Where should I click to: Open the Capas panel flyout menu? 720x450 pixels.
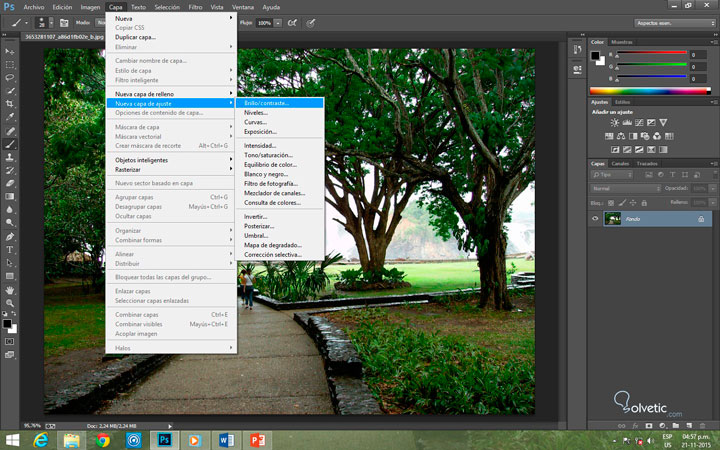pos(714,163)
